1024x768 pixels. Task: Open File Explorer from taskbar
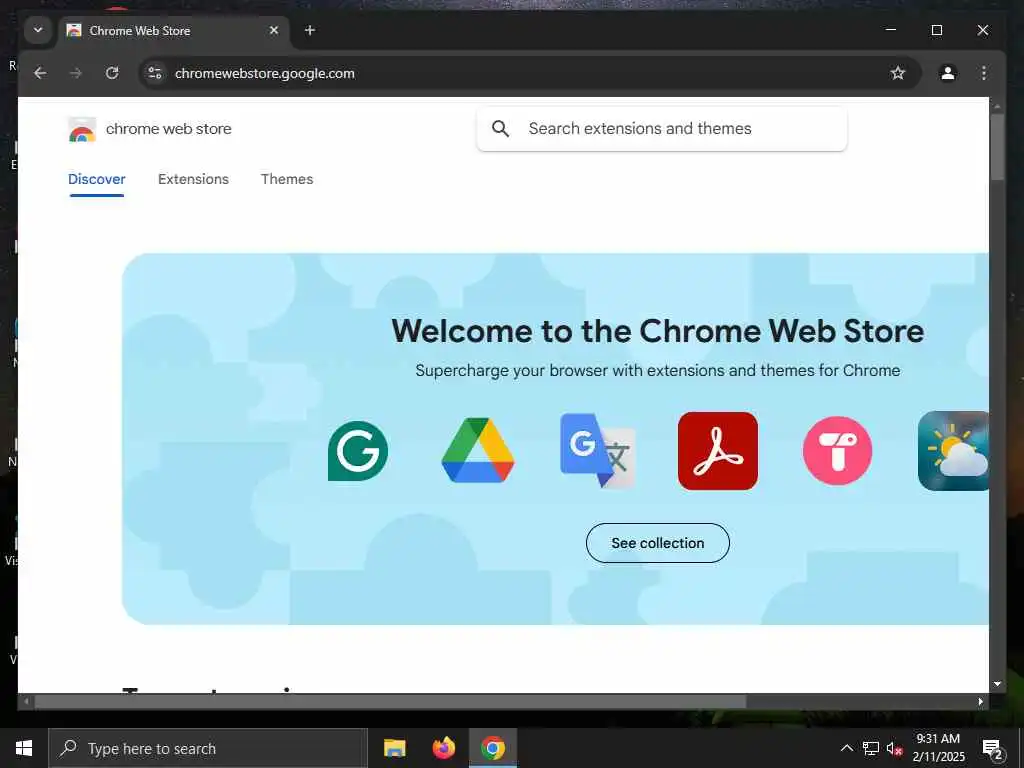pos(394,748)
